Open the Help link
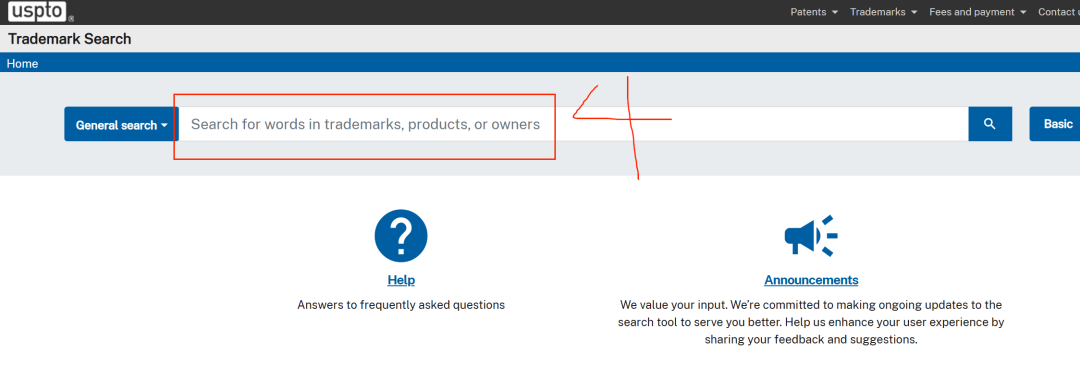Image resolution: width=1080 pixels, height=366 pixels. pos(402,280)
